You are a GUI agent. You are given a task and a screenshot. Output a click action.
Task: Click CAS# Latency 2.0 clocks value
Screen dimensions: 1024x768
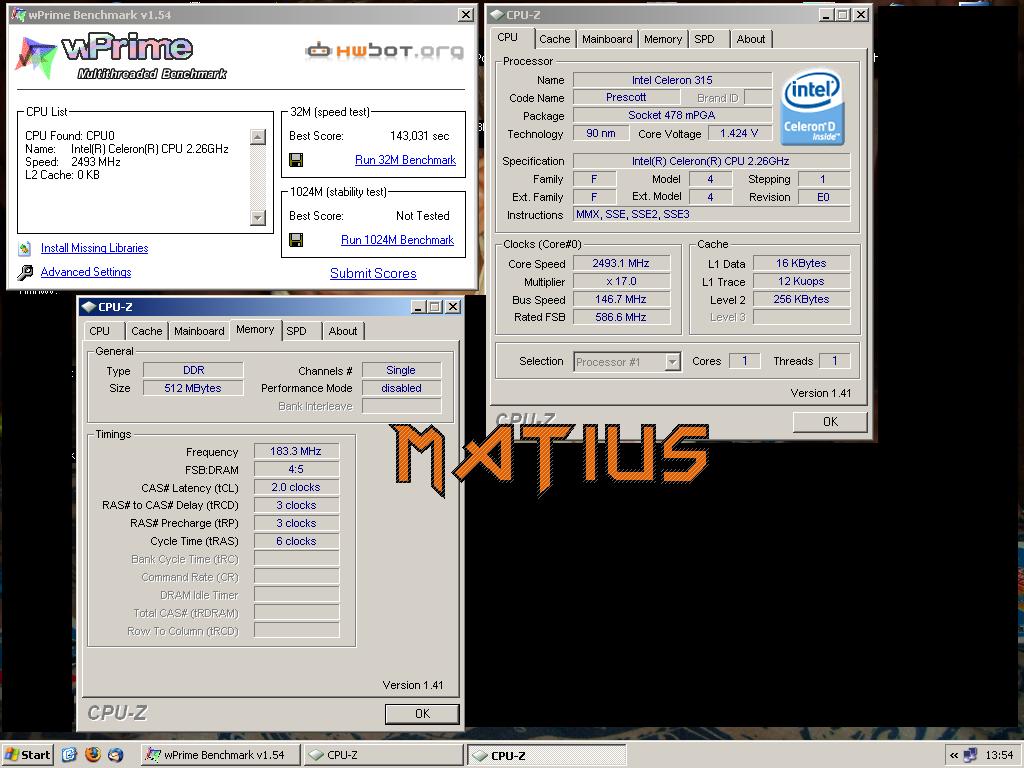[x=296, y=487]
